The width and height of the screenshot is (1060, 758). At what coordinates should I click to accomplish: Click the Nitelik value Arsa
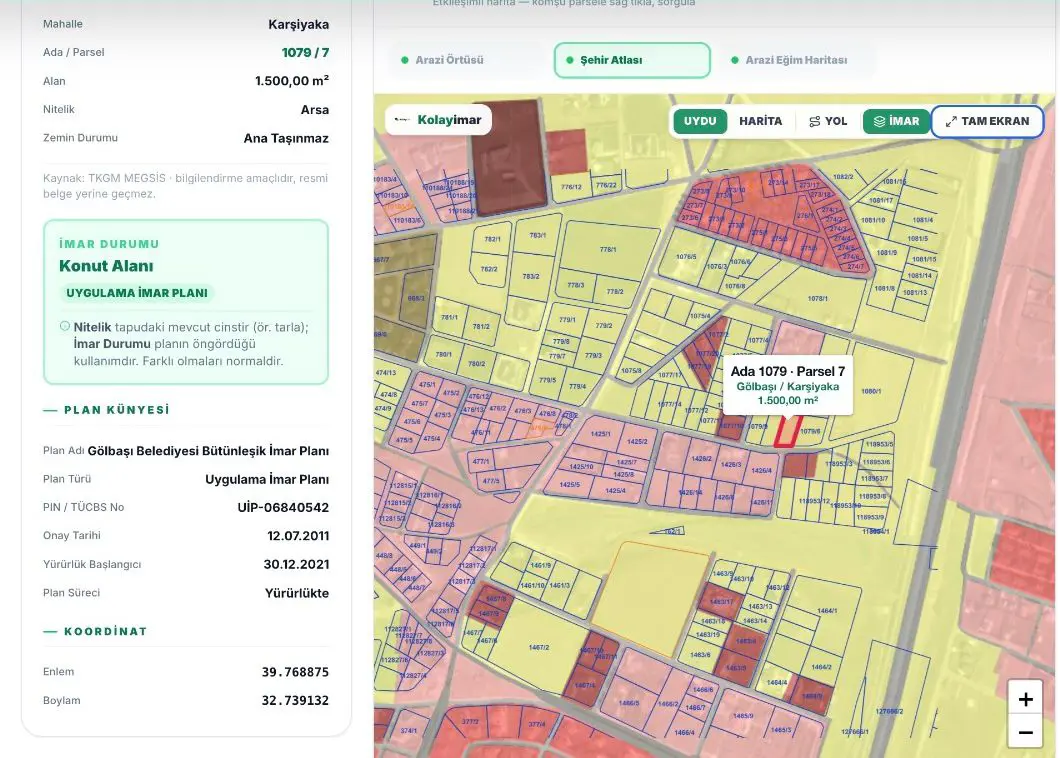(x=314, y=110)
